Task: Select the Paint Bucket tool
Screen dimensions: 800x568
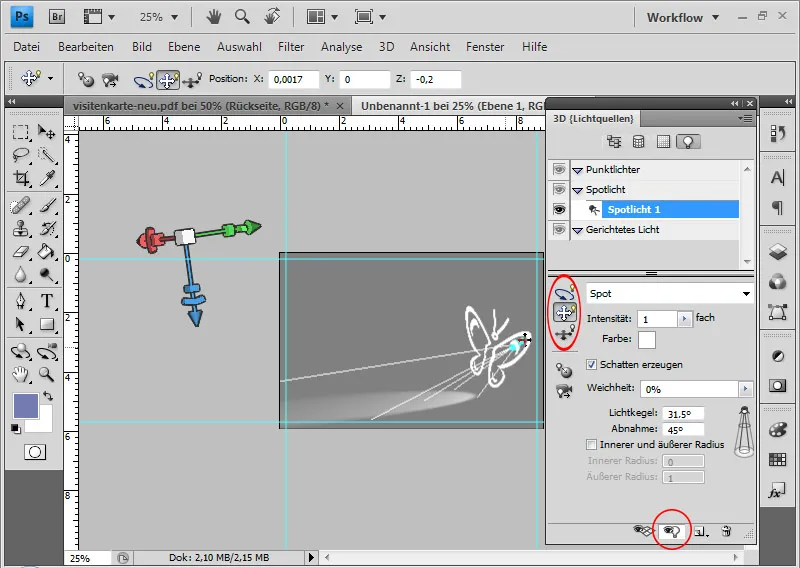Action: (46, 252)
